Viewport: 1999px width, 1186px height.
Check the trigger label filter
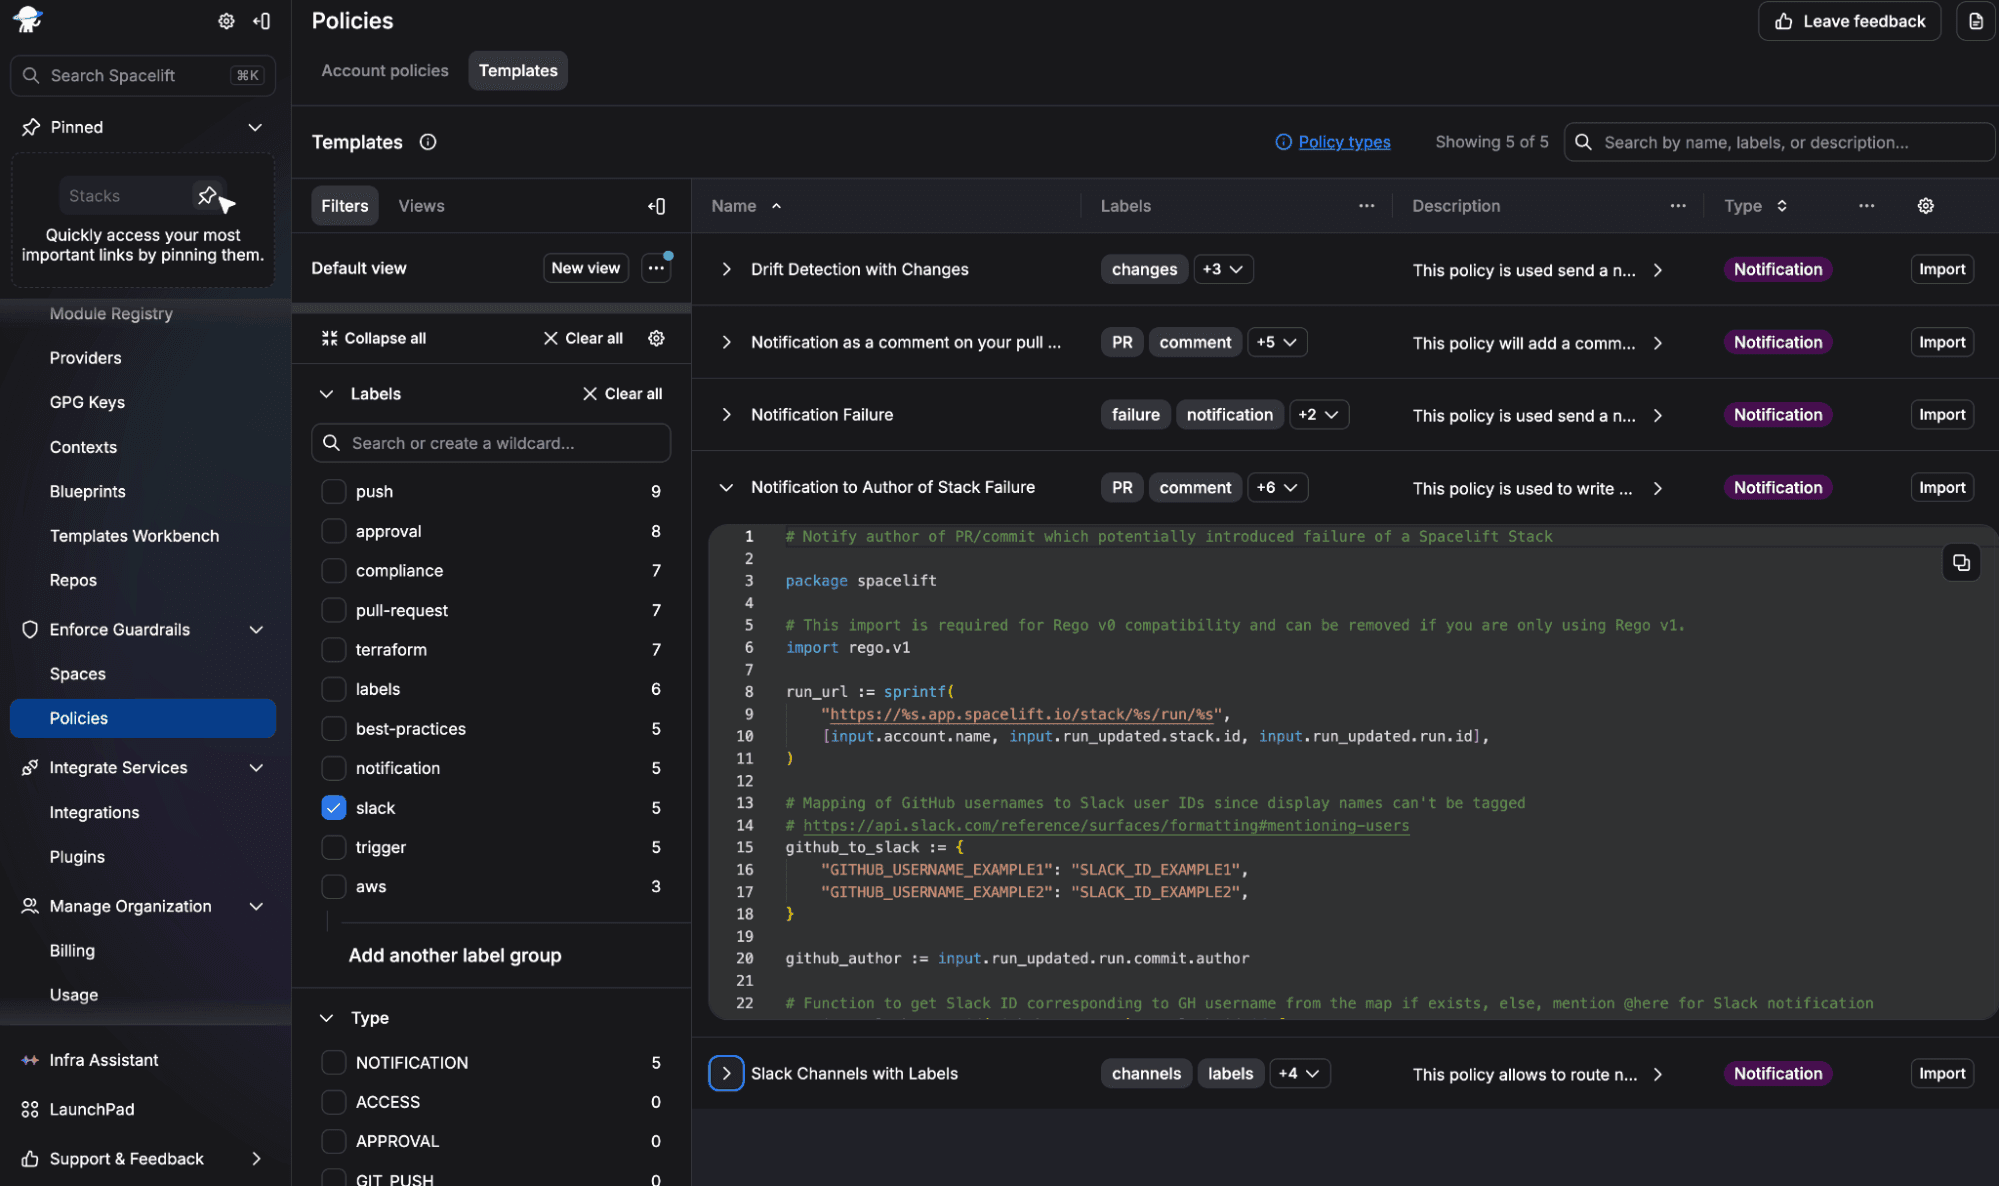coord(333,847)
